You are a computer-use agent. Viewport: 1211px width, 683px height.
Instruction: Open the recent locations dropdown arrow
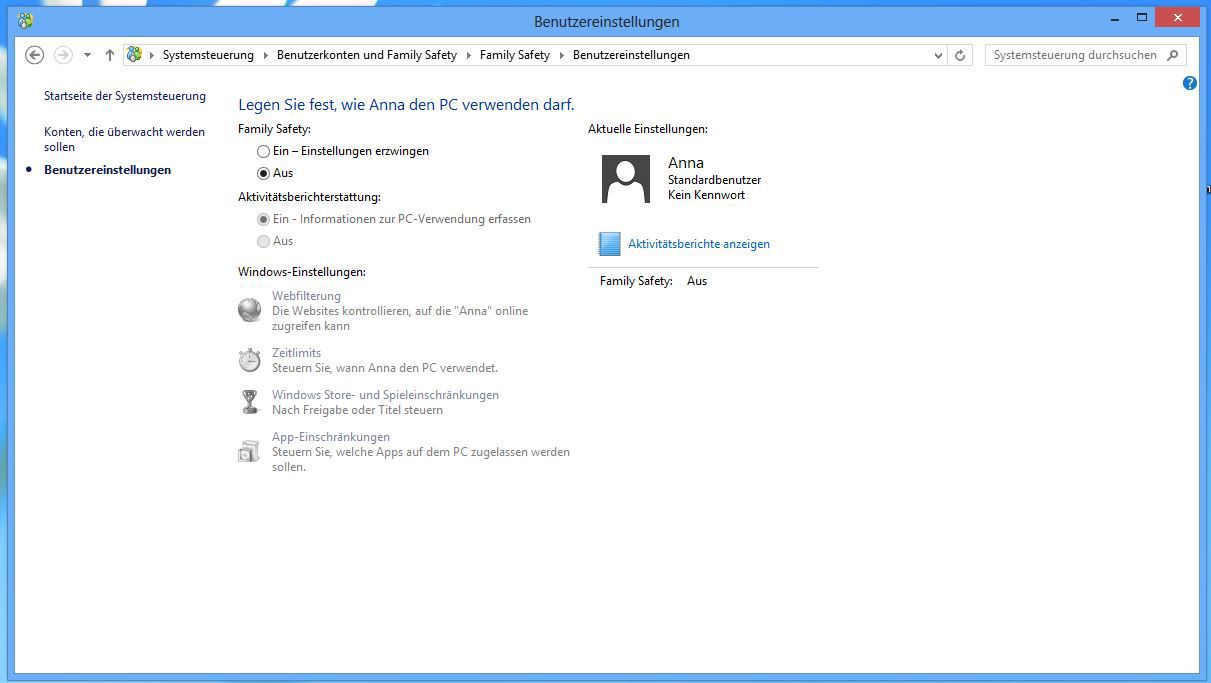[88, 55]
